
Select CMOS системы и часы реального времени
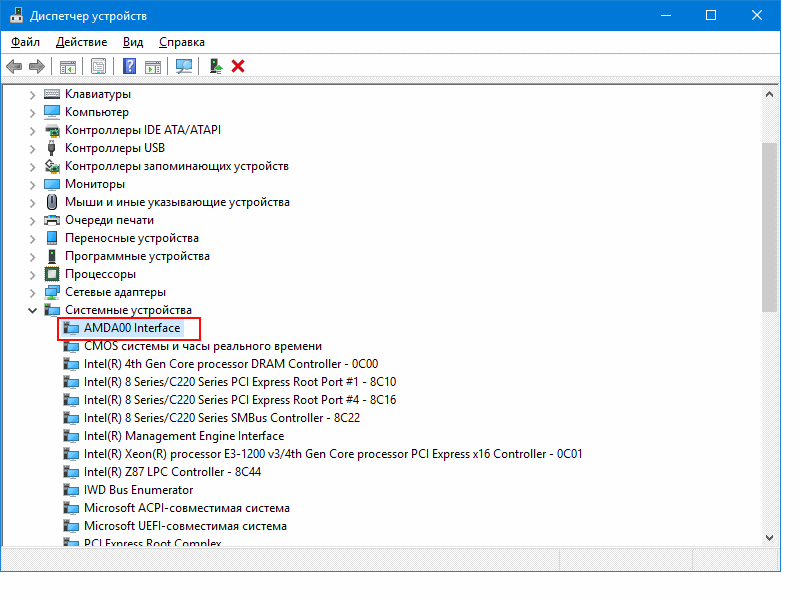[203, 346]
